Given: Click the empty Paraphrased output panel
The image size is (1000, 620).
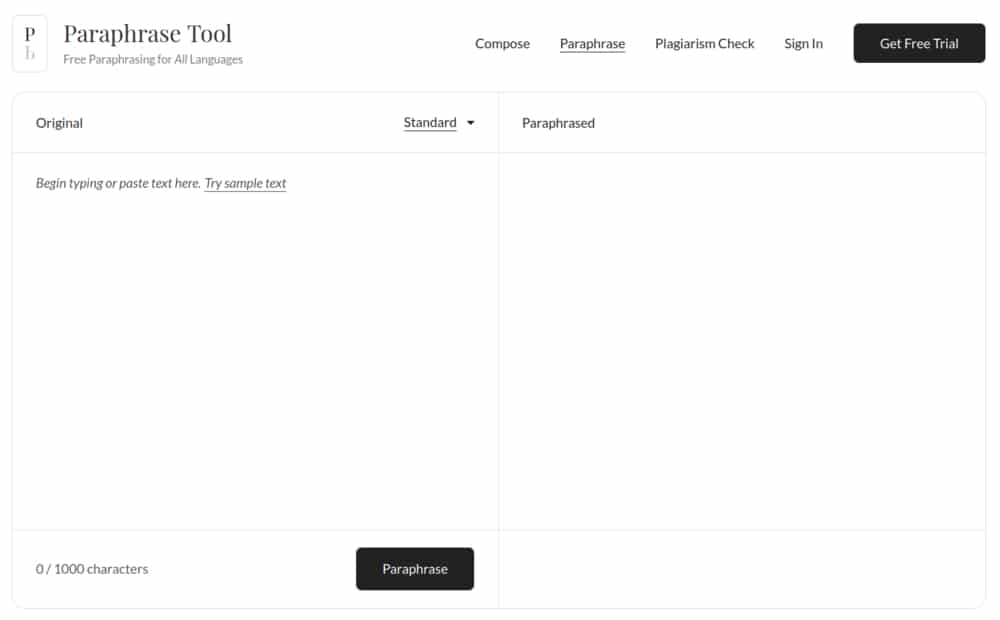Looking at the screenshot, I should [x=741, y=340].
